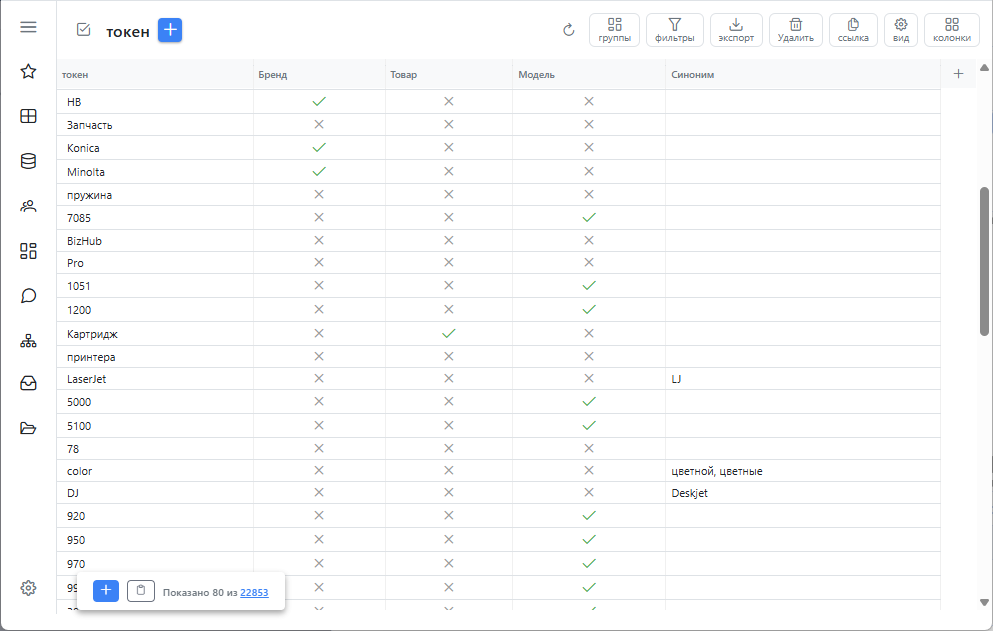Open the hierarchy tree icon in sidebar

click(28, 341)
